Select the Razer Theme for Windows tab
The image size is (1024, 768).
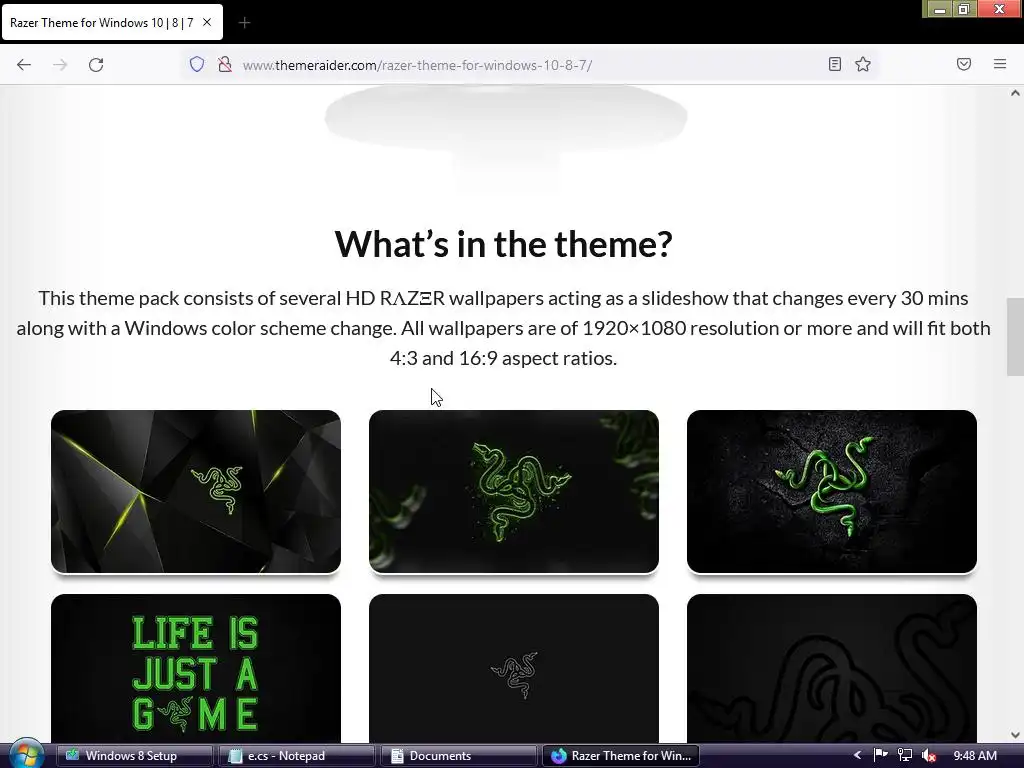coord(112,22)
